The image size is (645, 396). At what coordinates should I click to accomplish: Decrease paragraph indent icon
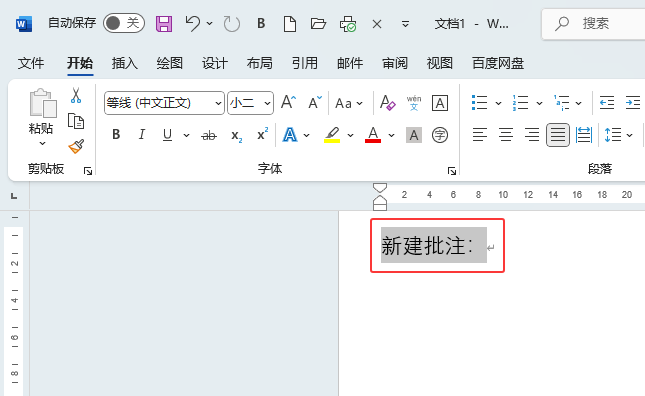[607, 103]
